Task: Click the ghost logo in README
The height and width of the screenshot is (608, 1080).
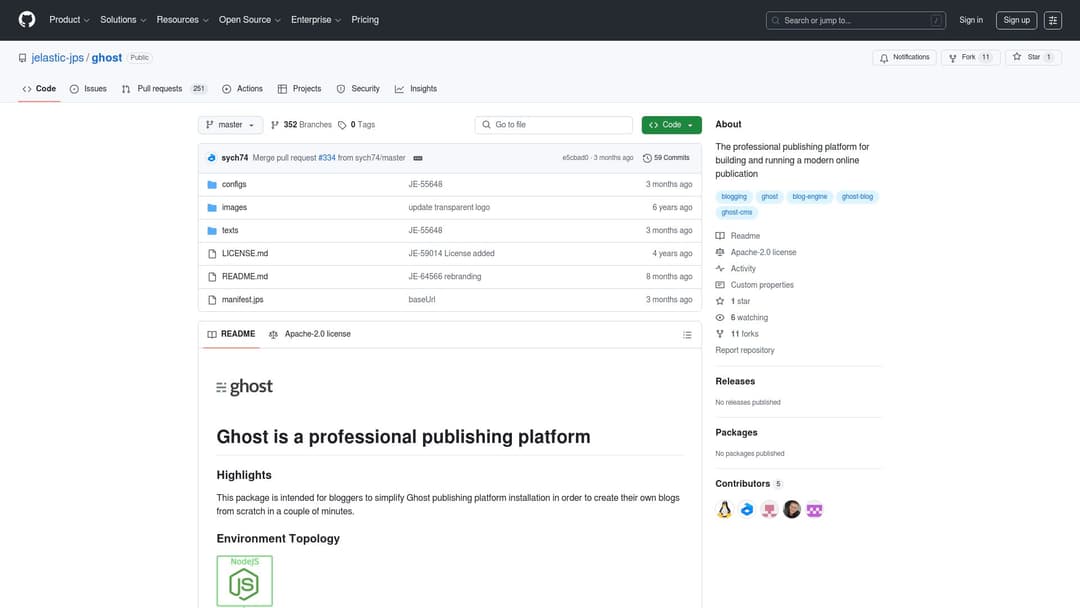Action: pyautogui.click(x=245, y=387)
